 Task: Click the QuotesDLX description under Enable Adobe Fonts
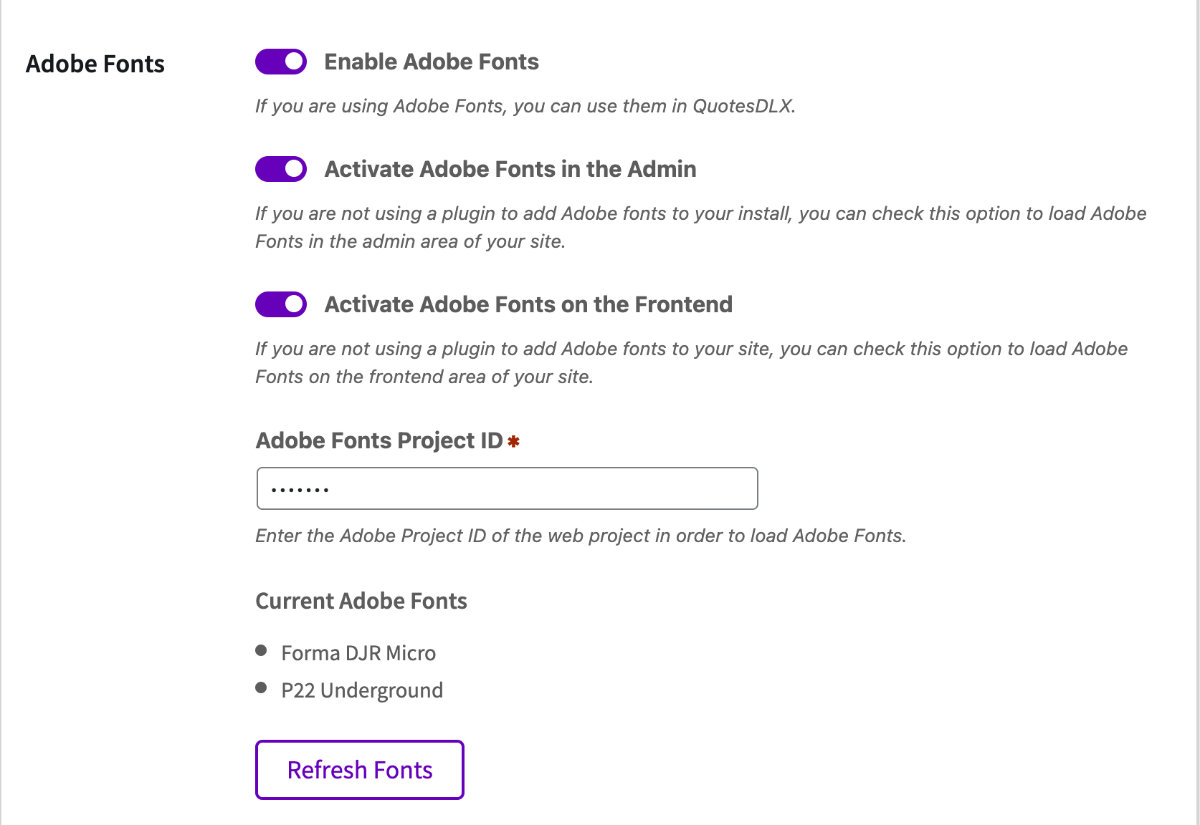pyautogui.click(x=525, y=106)
